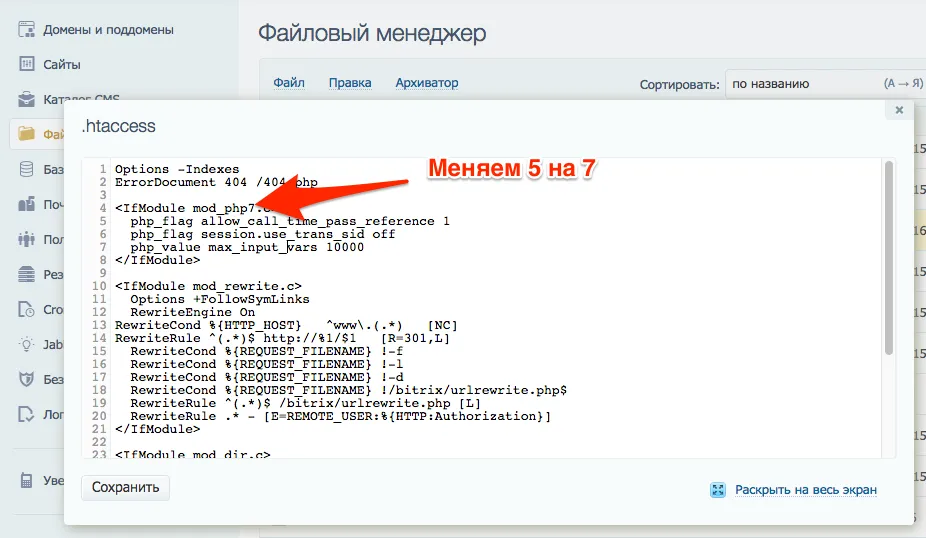Click IfModule mod_rewrite.c line

[x=208, y=286]
